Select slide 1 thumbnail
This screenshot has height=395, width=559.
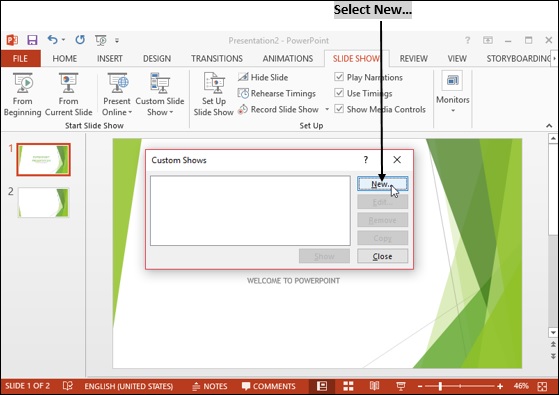coord(43,159)
